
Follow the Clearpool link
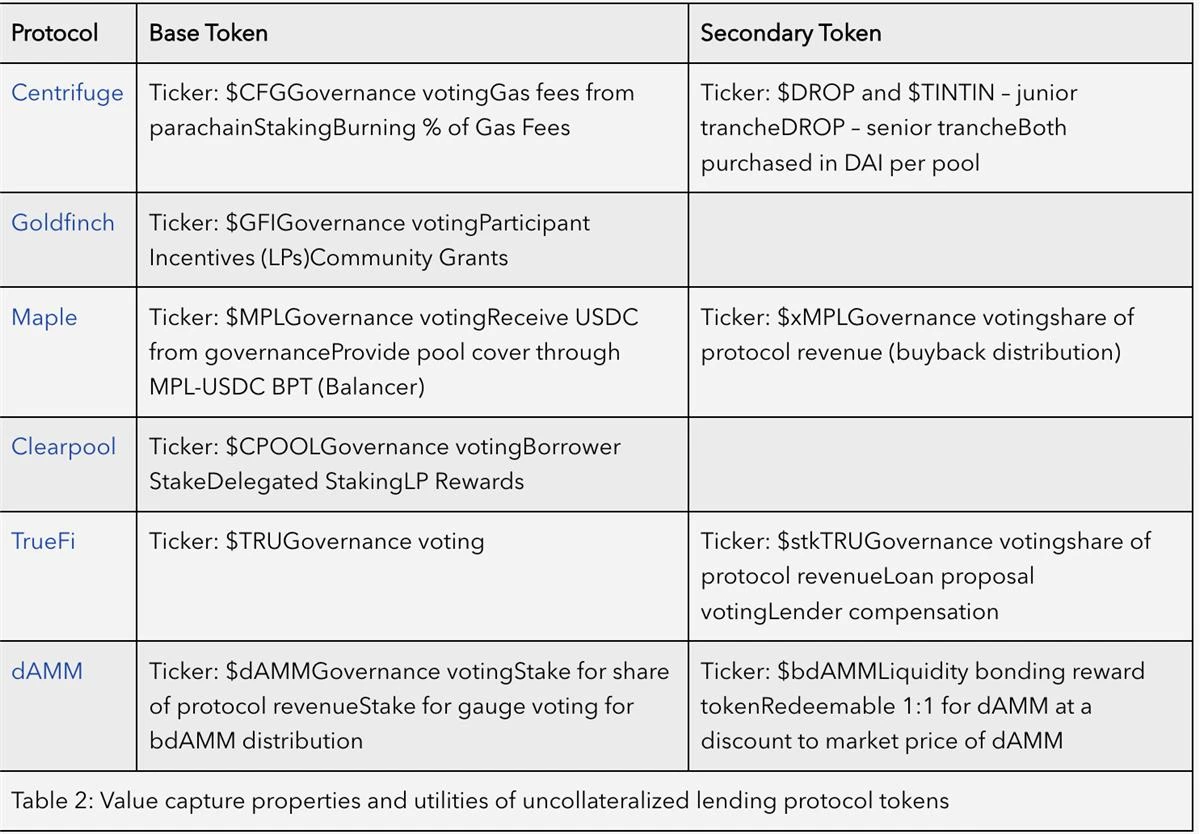click(x=63, y=446)
